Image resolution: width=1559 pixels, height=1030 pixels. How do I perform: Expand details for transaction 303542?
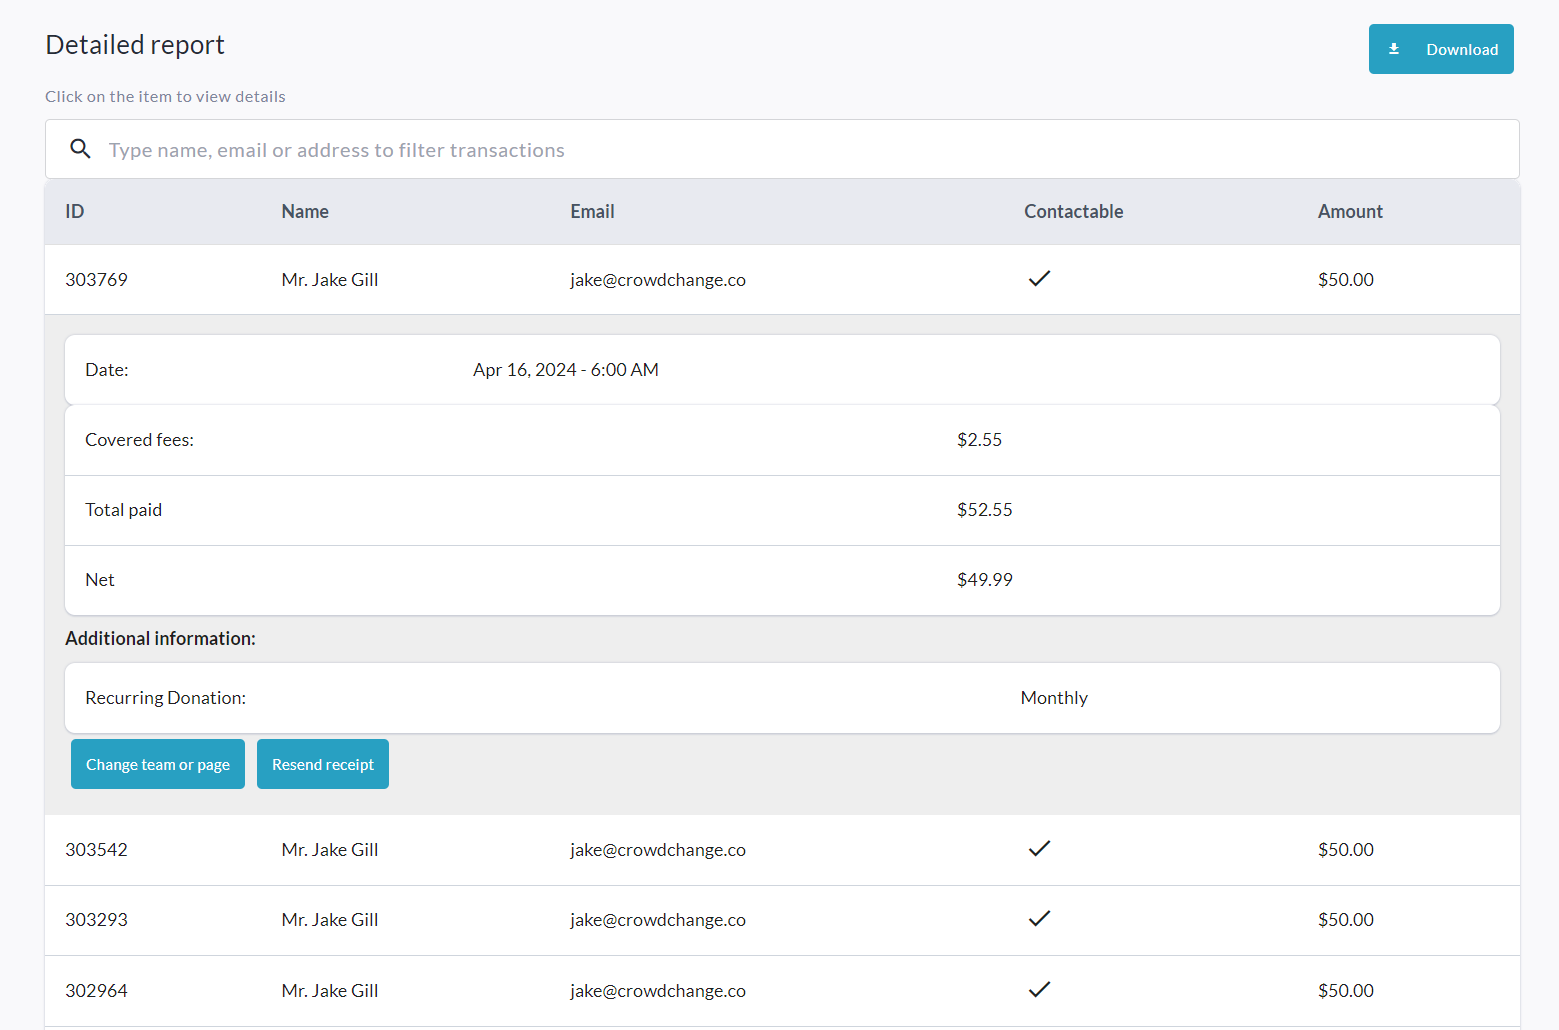click(96, 850)
